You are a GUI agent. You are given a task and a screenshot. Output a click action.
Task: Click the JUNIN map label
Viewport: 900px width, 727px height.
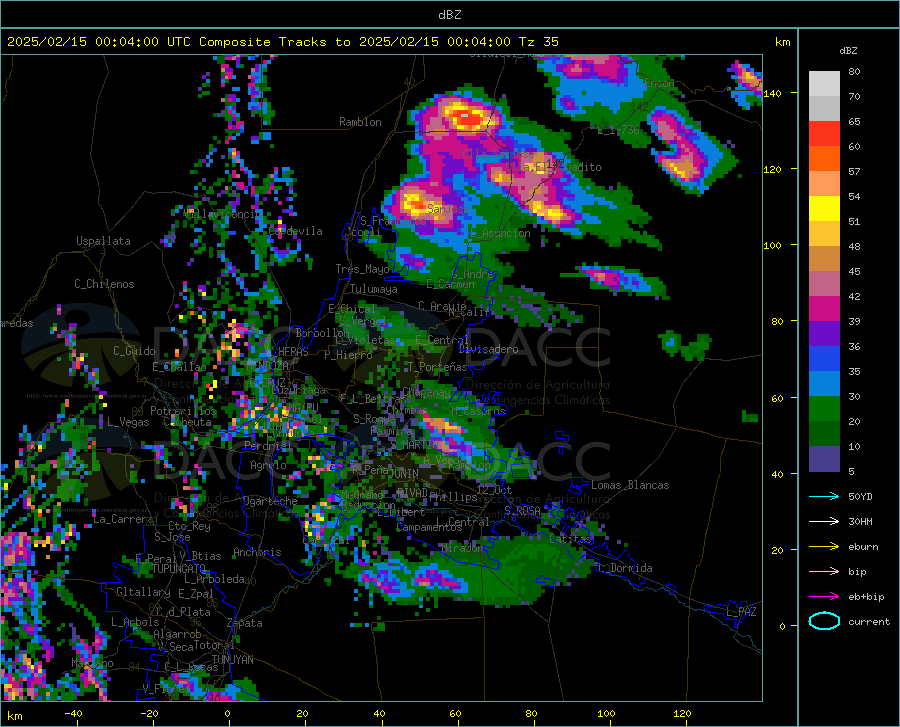tap(404, 474)
